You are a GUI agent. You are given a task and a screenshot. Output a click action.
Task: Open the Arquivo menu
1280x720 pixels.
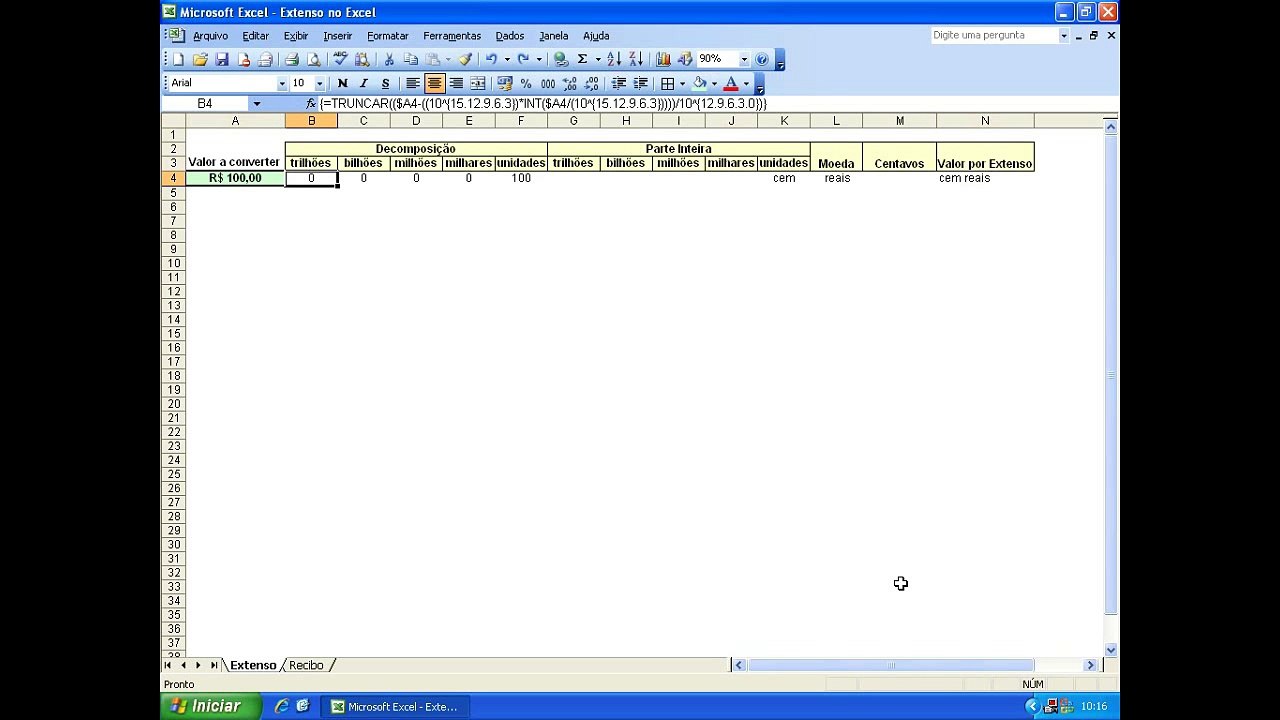tap(210, 35)
